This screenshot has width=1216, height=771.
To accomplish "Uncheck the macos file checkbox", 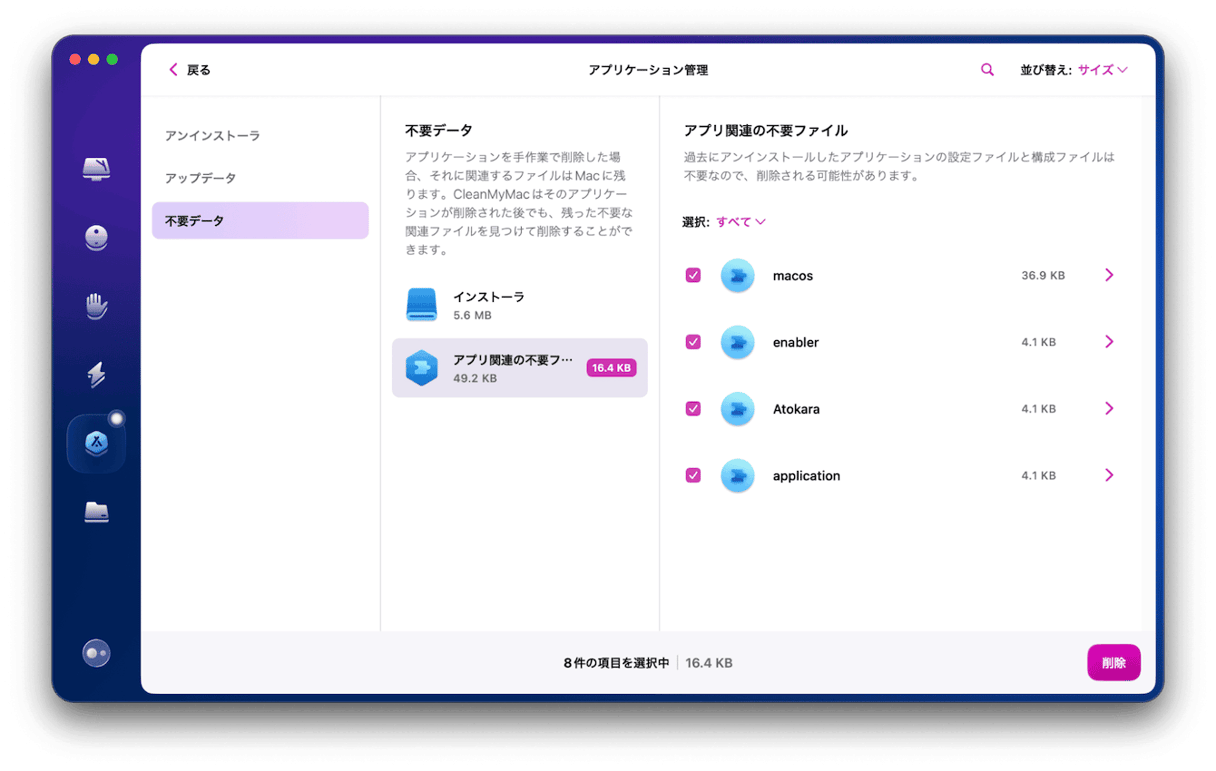I will (x=693, y=275).
